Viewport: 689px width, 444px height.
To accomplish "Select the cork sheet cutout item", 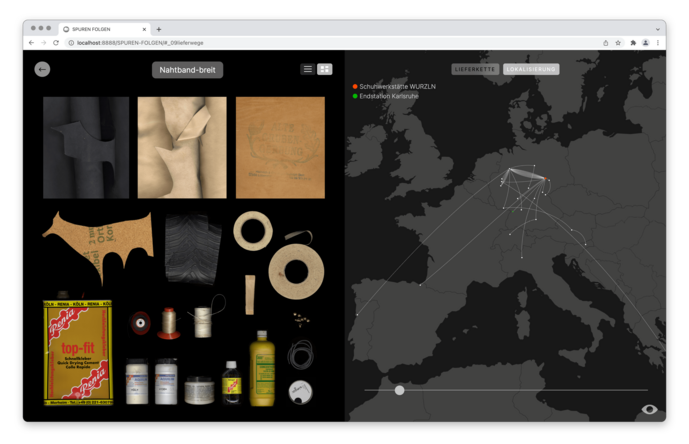I will (95, 243).
